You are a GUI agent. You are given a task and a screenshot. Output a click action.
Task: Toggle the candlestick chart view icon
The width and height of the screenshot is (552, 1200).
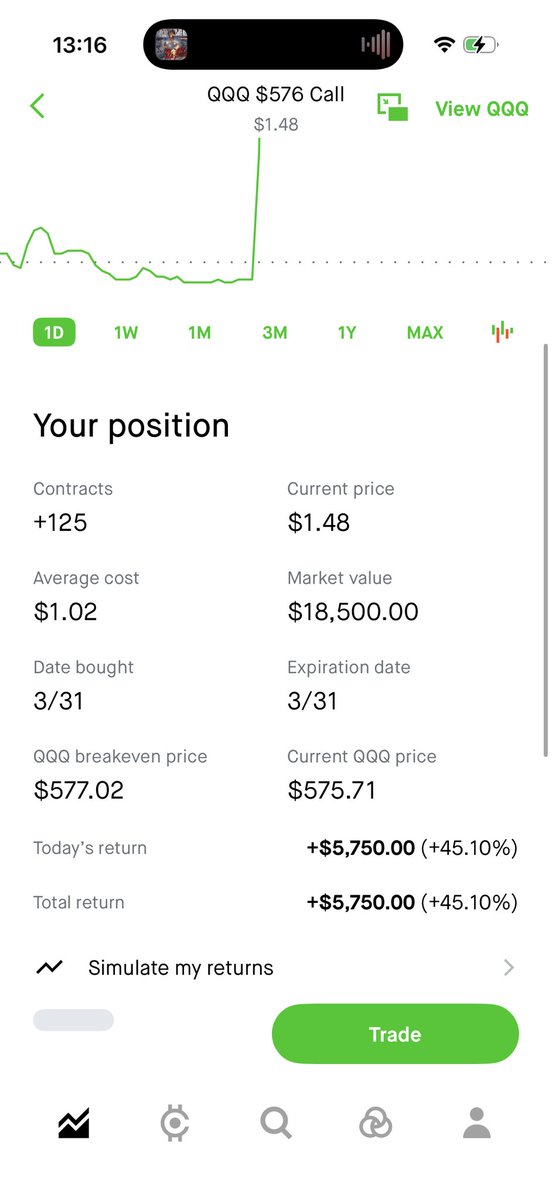click(502, 332)
